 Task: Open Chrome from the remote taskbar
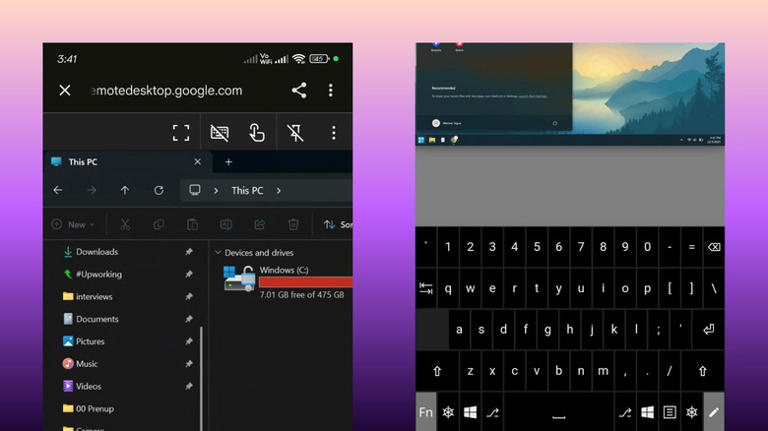click(x=455, y=140)
